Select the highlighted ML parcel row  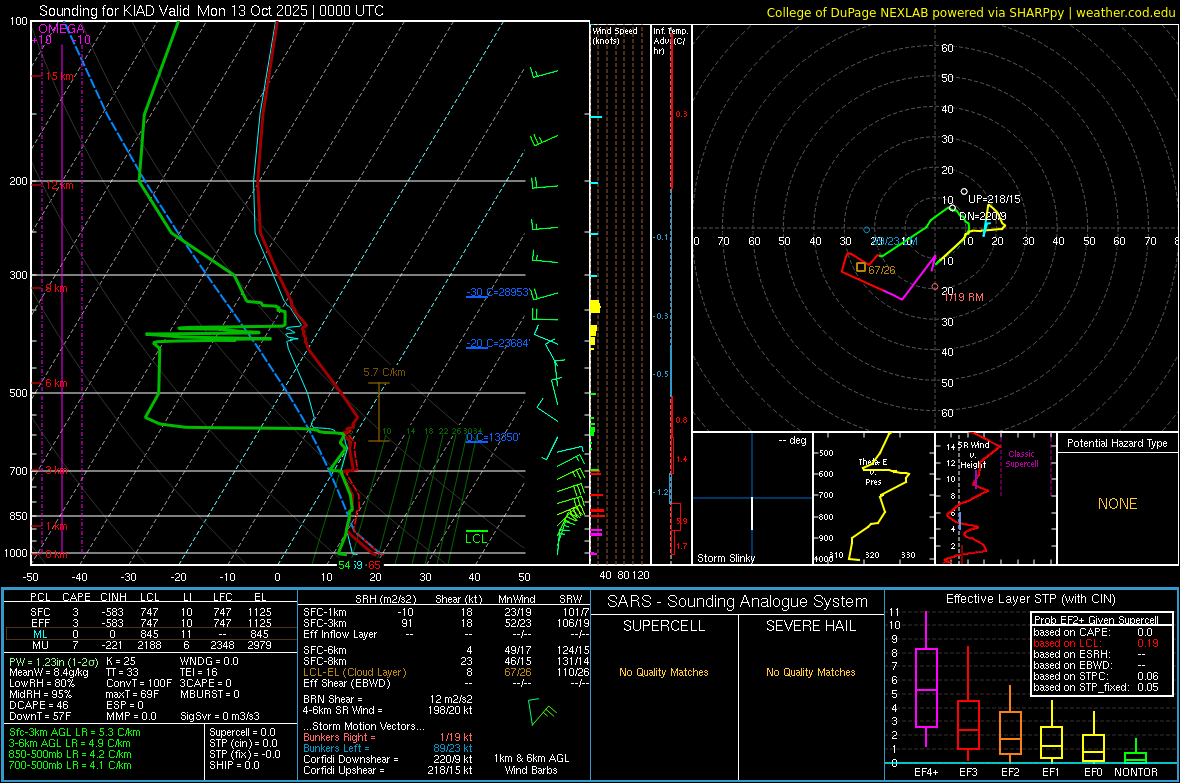[151, 634]
